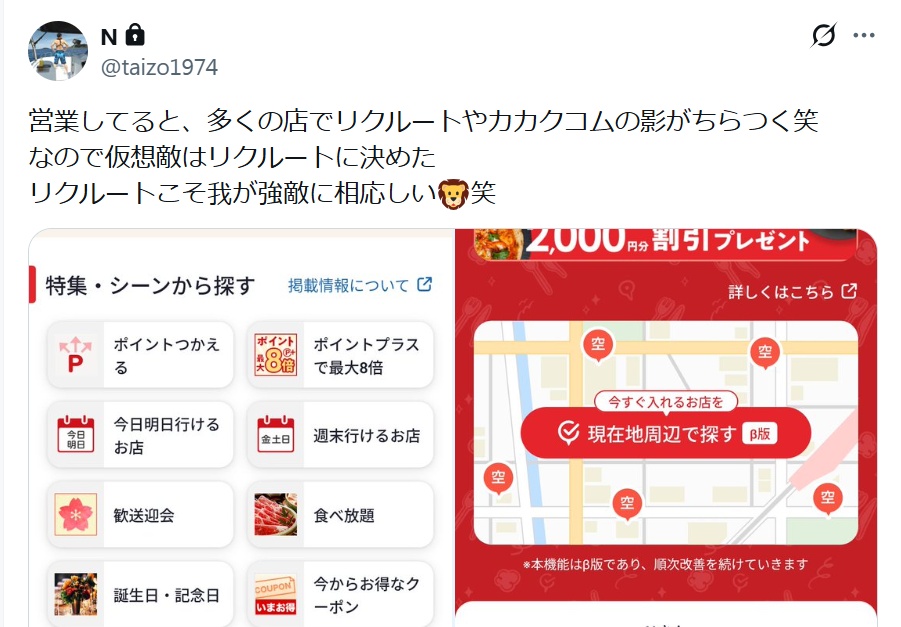Open the 詳しくはこちら external link
The width and height of the screenshot is (901, 627).
[x=793, y=291]
